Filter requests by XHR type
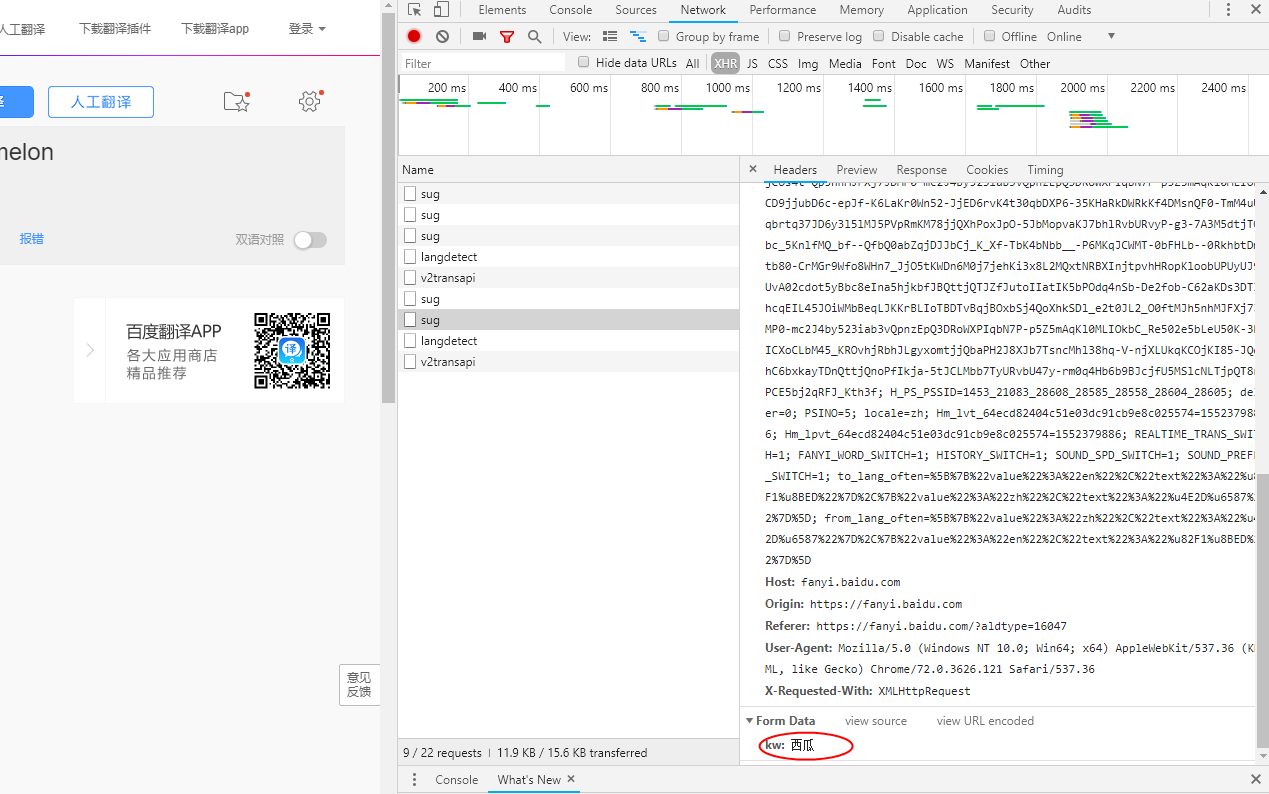1269x794 pixels. [x=726, y=63]
